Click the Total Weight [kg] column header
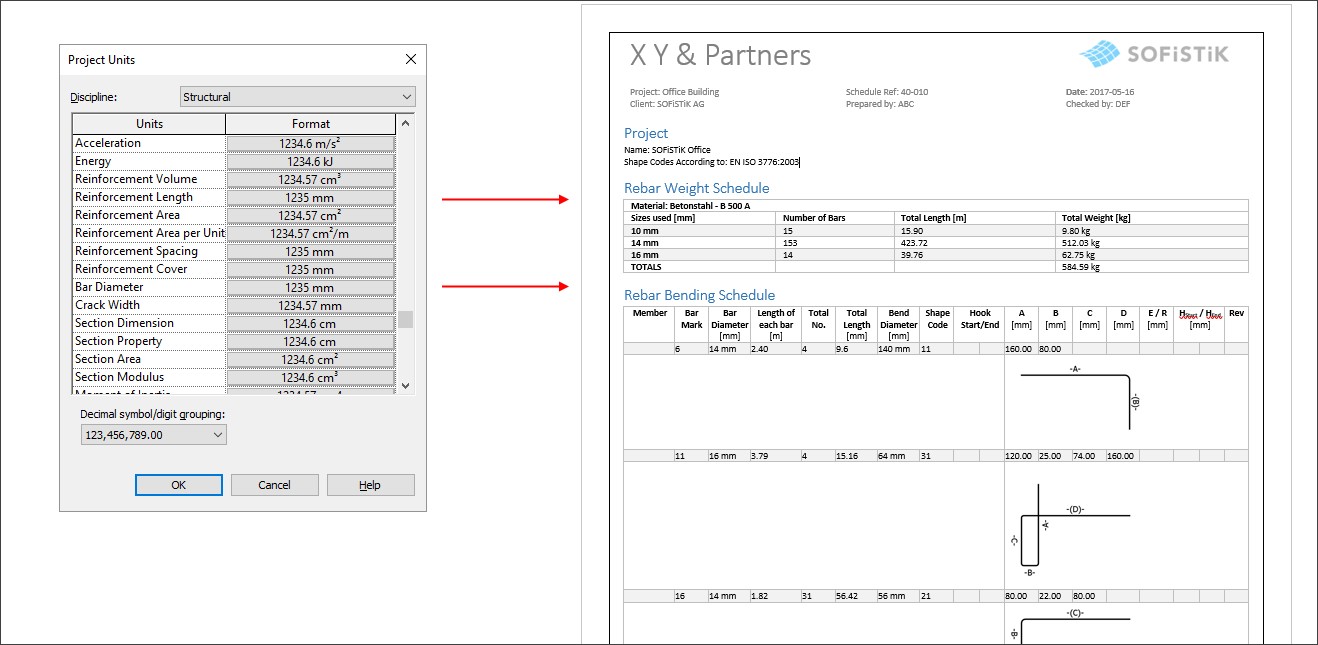 1152,218
